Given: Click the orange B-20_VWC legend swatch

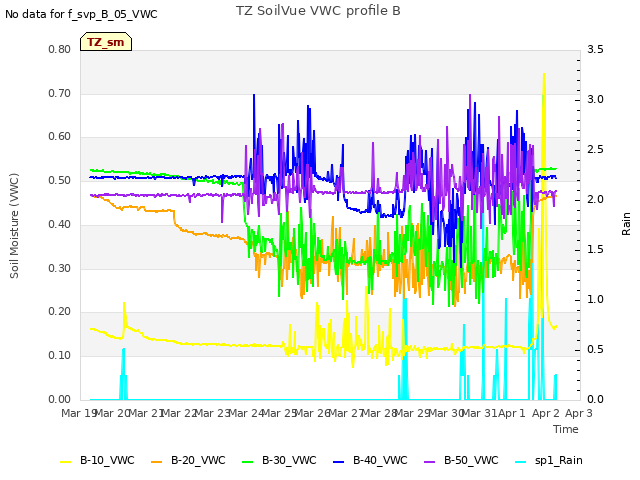Looking at the screenshot, I should (157, 462).
